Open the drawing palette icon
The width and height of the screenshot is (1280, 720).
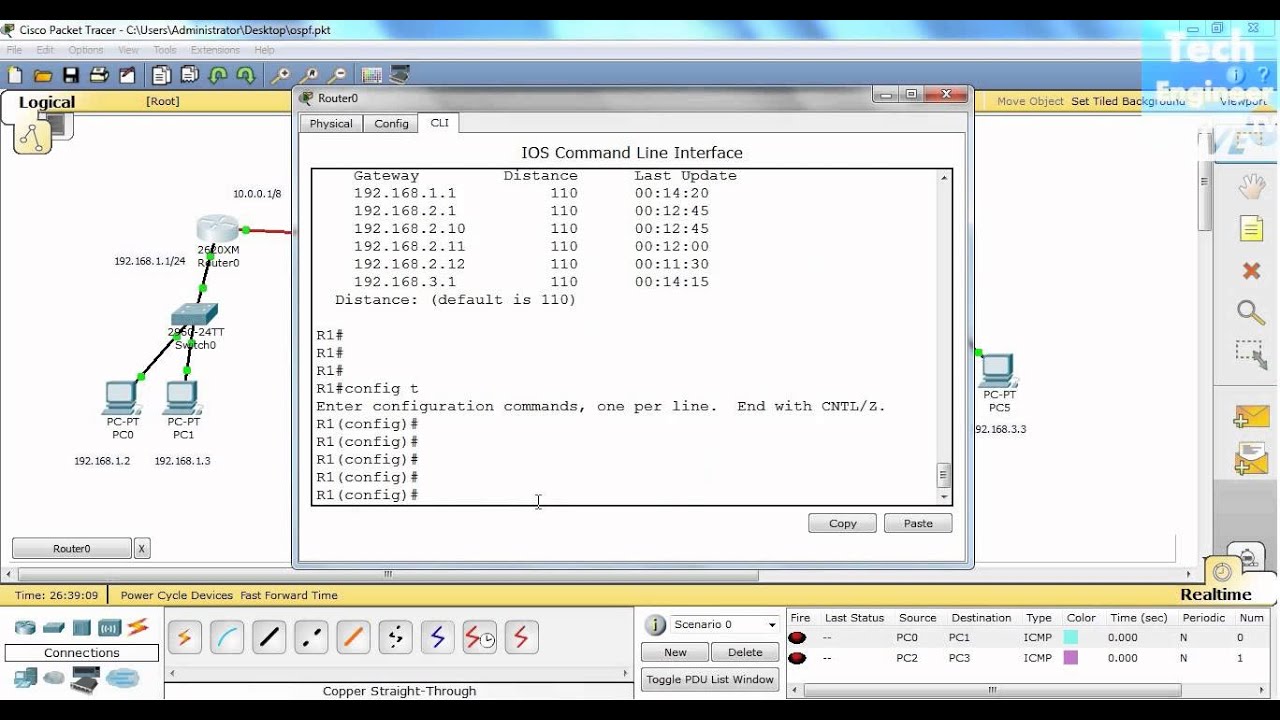[372, 75]
